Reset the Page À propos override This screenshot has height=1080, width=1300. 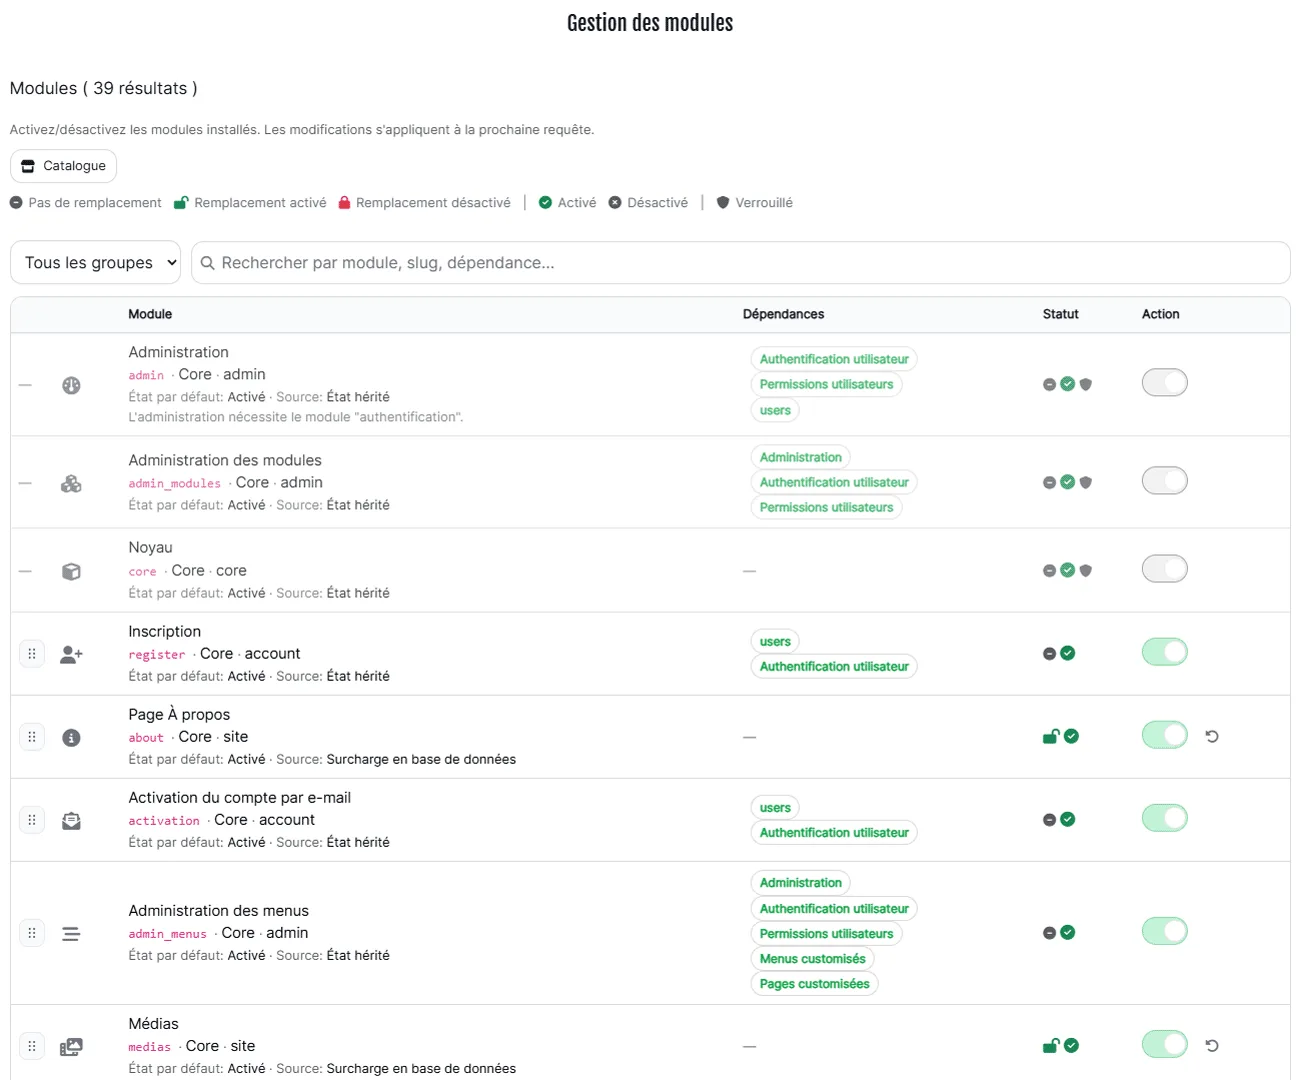click(1212, 737)
